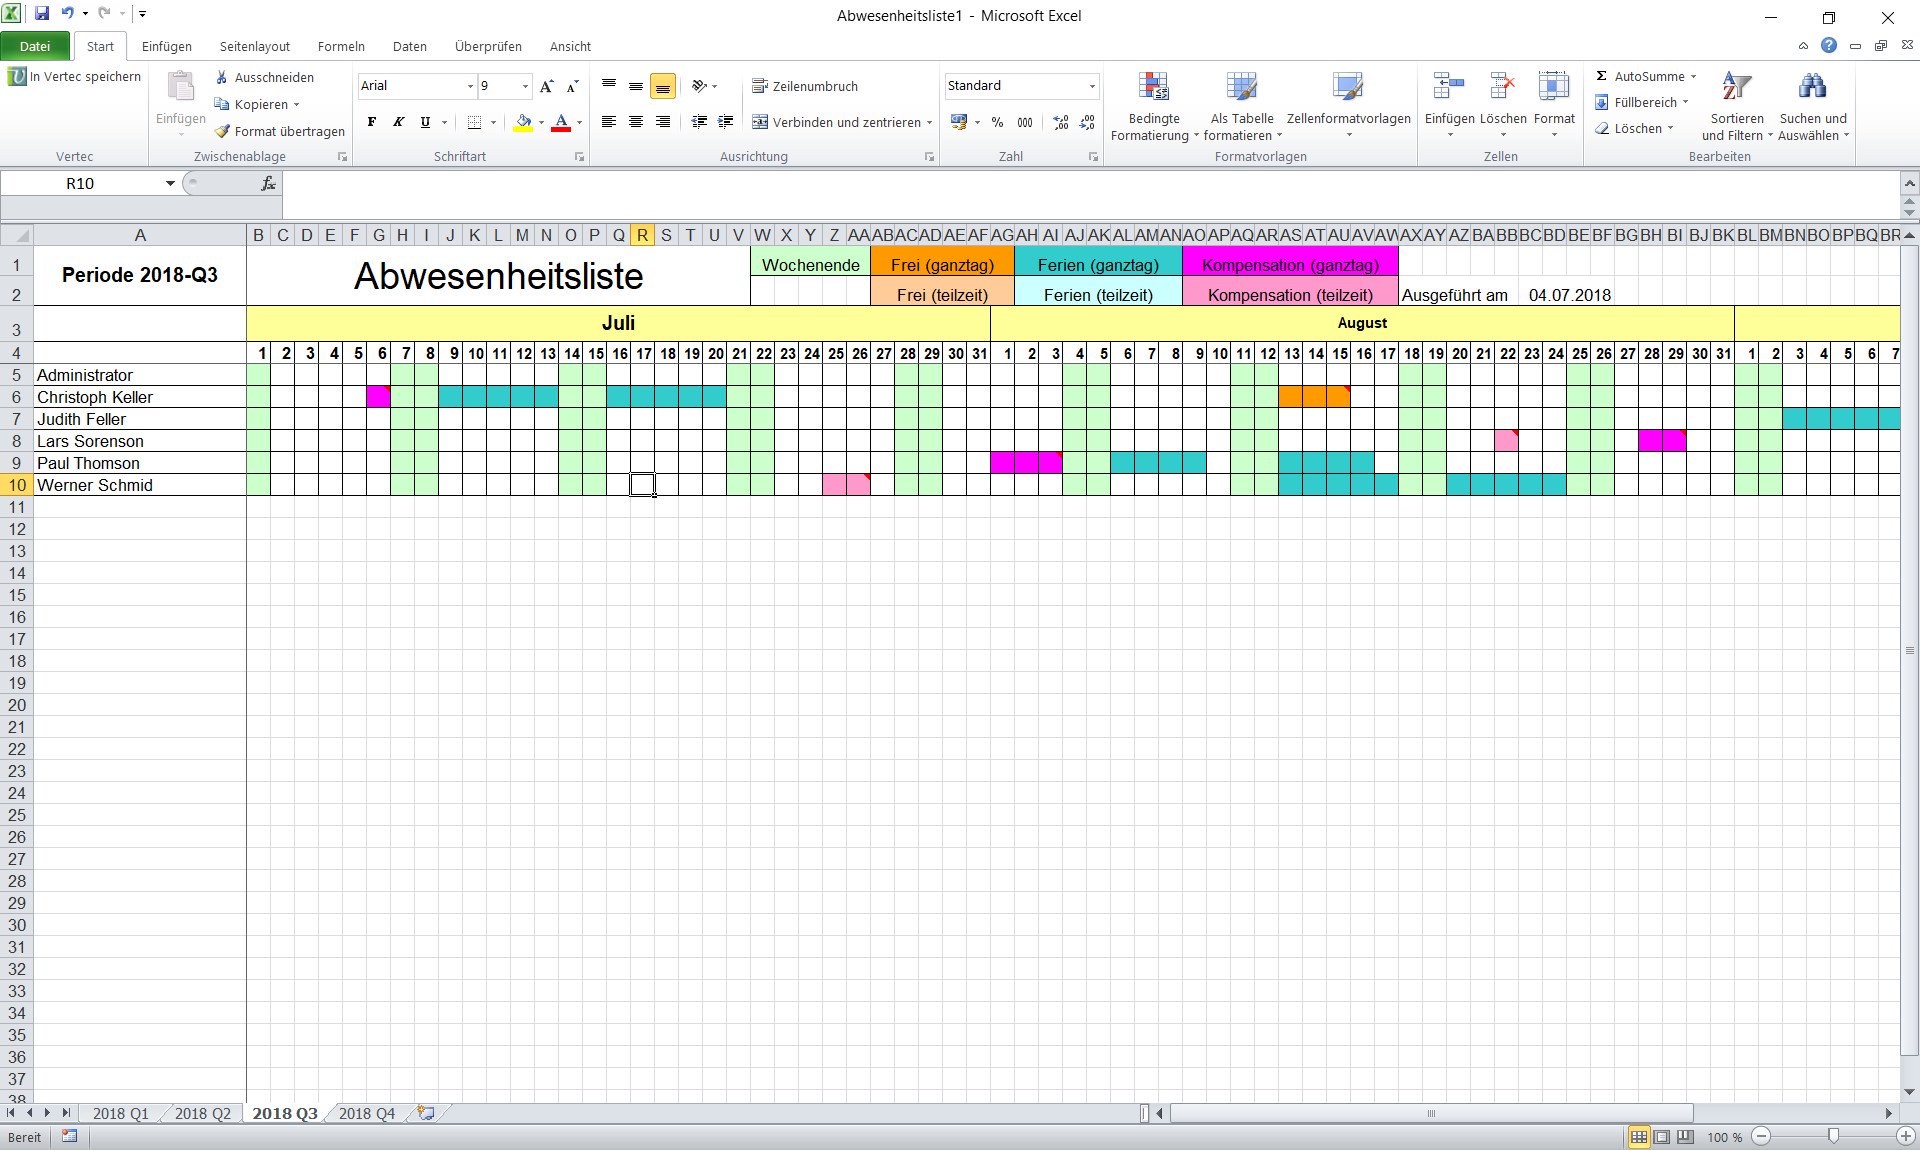The image size is (1920, 1150).
Task: Click the Format übertragen paintbrush icon
Action: 222,131
